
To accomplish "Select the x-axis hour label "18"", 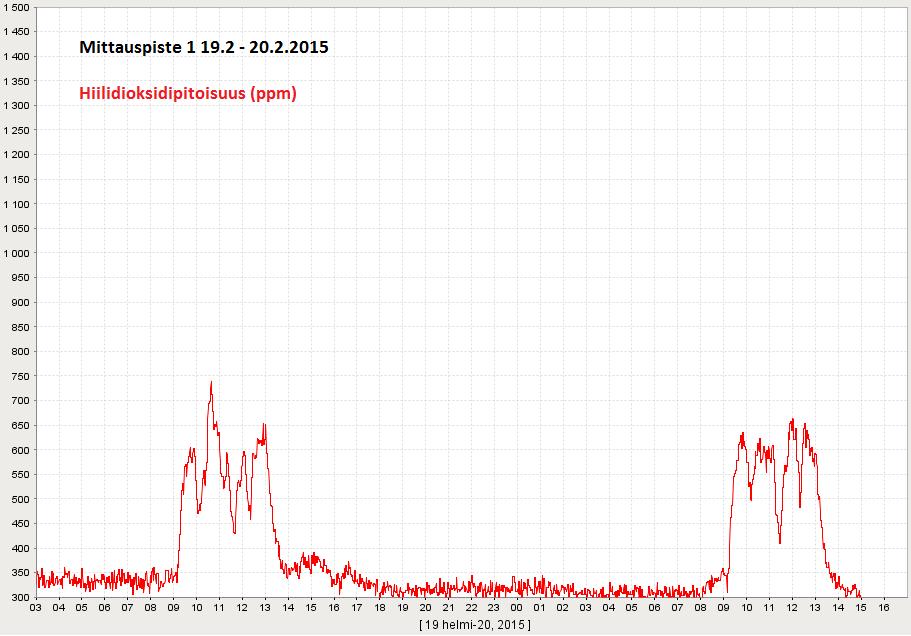I will click(380, 608).
